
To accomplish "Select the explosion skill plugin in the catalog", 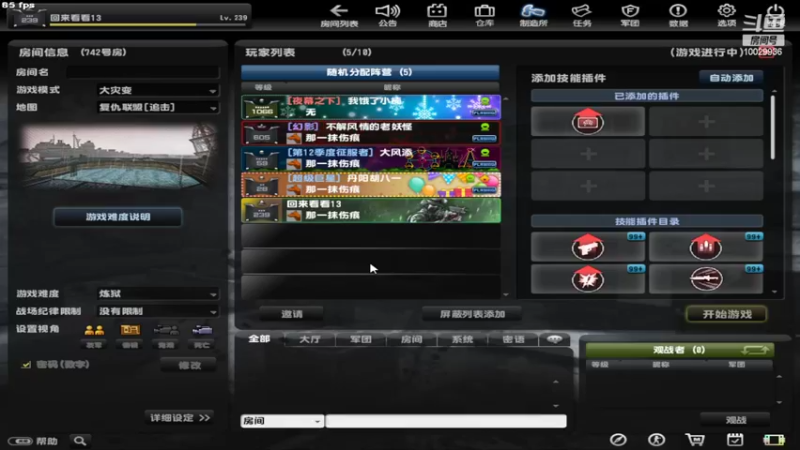I will click(x=588, y=279).
